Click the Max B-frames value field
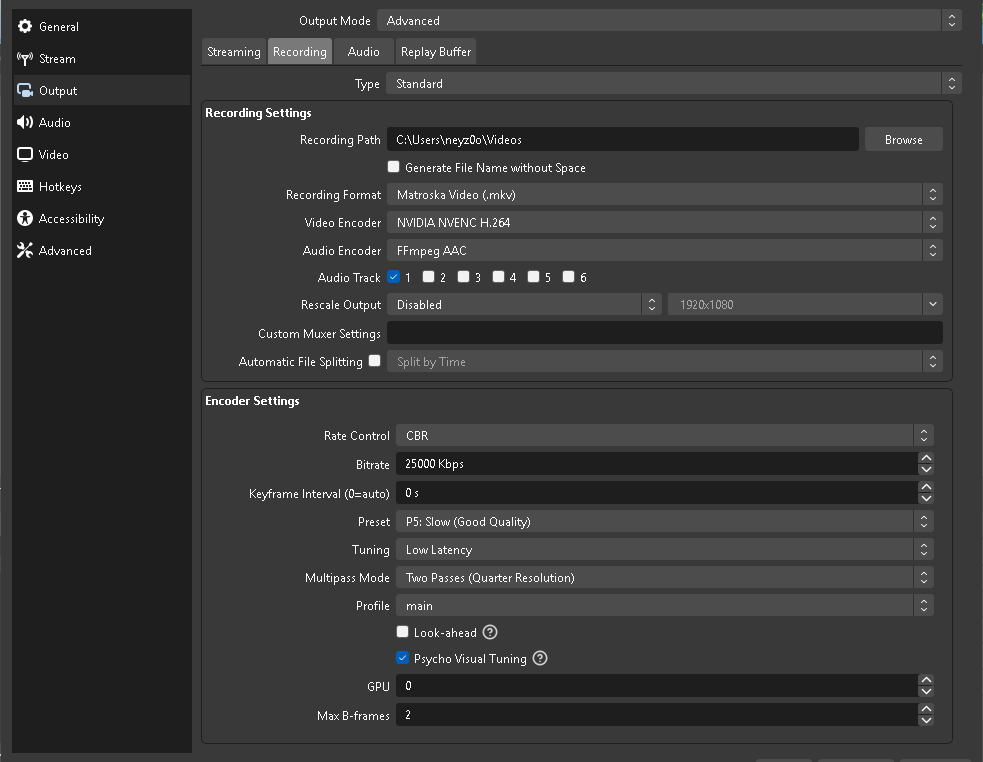This screenshot has width=983, height=762. point(657,714)
